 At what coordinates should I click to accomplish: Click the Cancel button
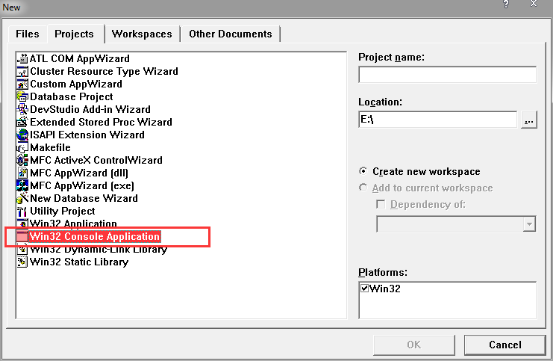click(505, 345)
